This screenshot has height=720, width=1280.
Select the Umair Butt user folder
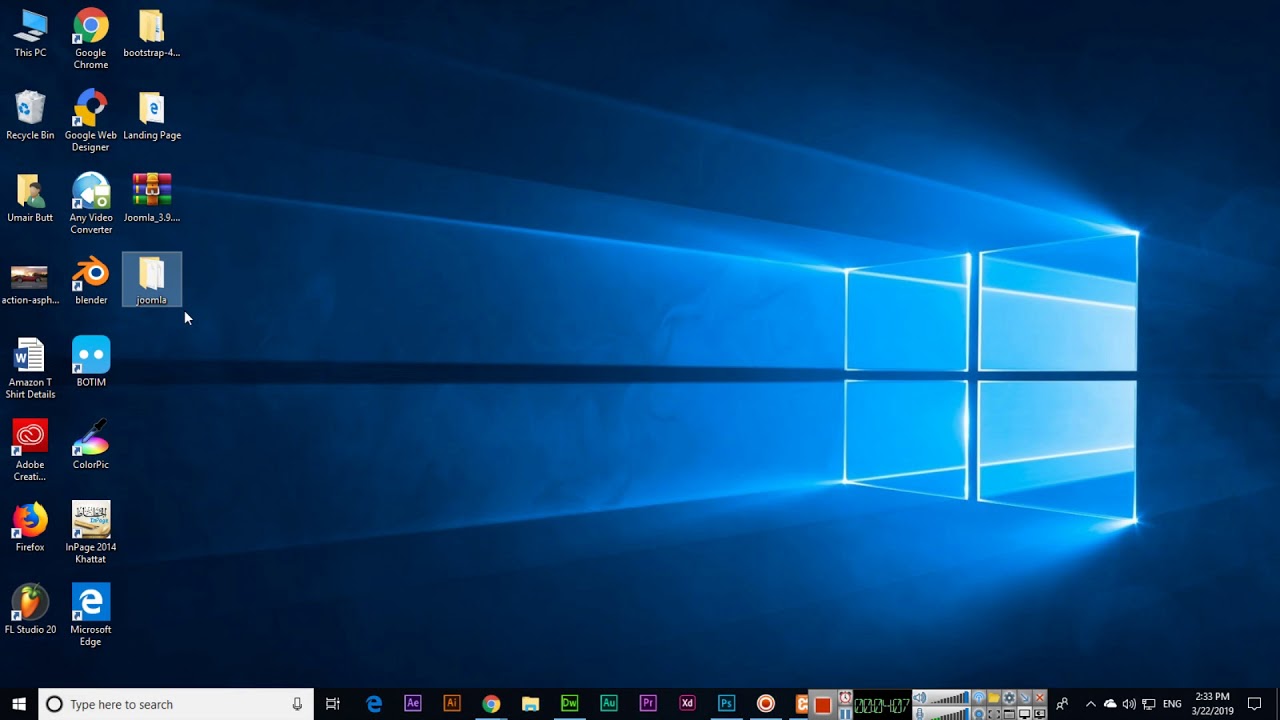pyautogui.click(x=30, y=198)
